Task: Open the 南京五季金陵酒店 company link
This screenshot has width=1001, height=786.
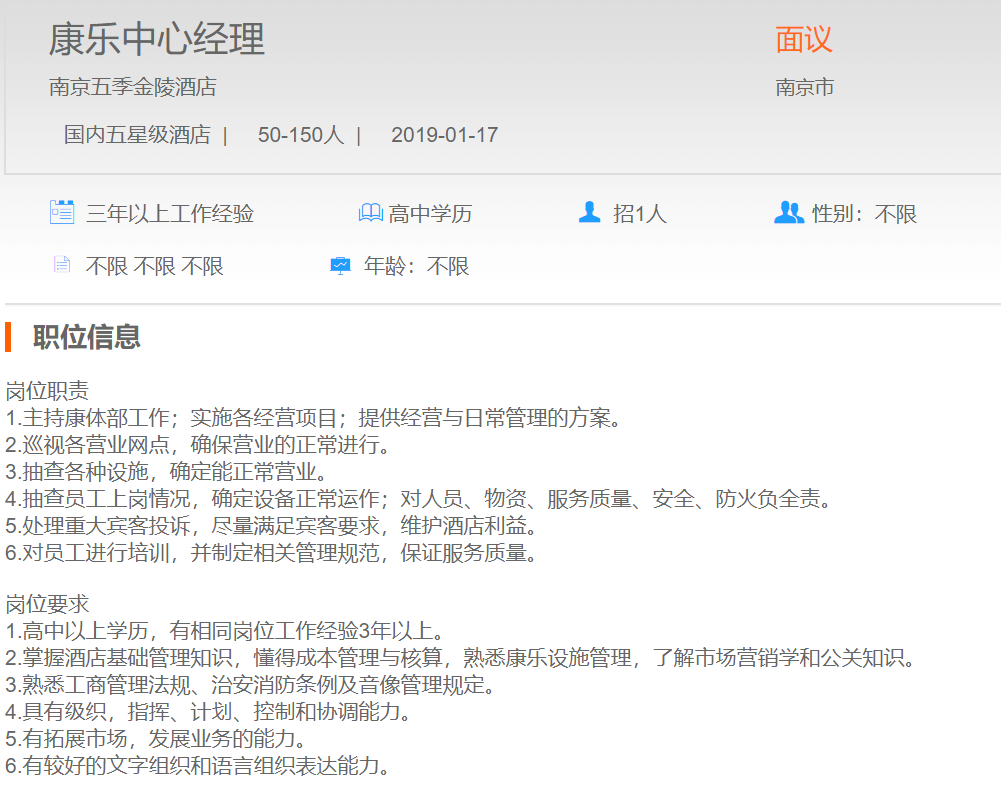Action: pos(133,87)
